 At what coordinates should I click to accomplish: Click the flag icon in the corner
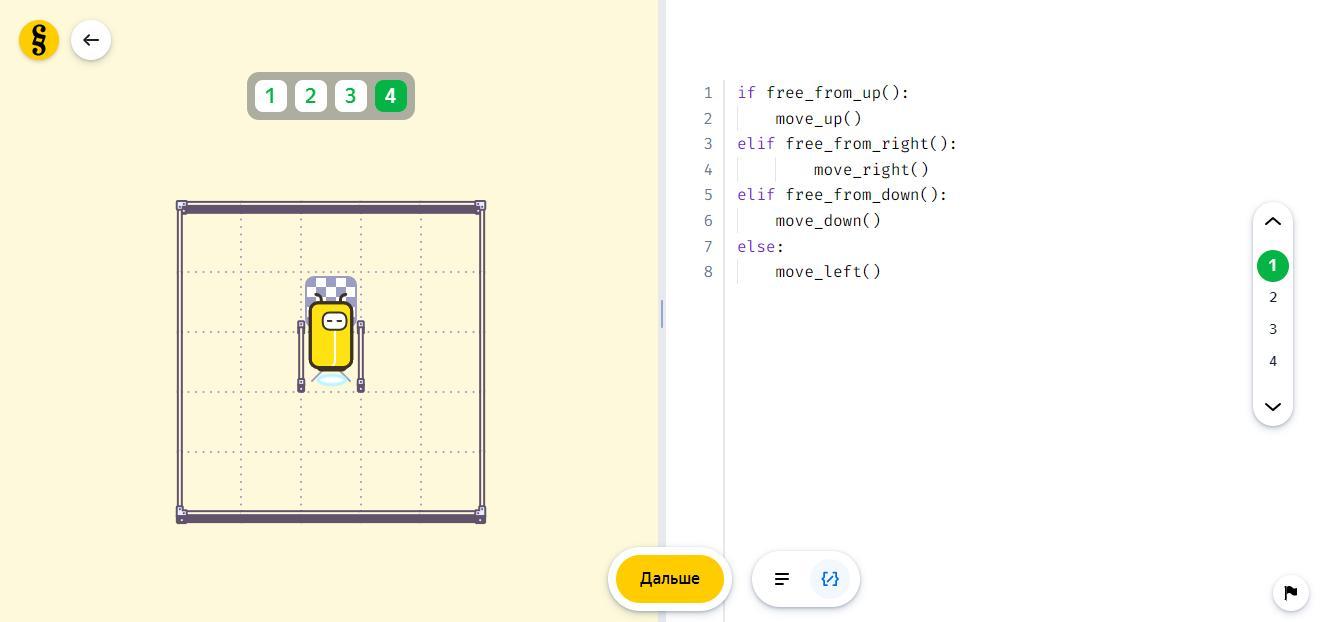click(1290, 593)
